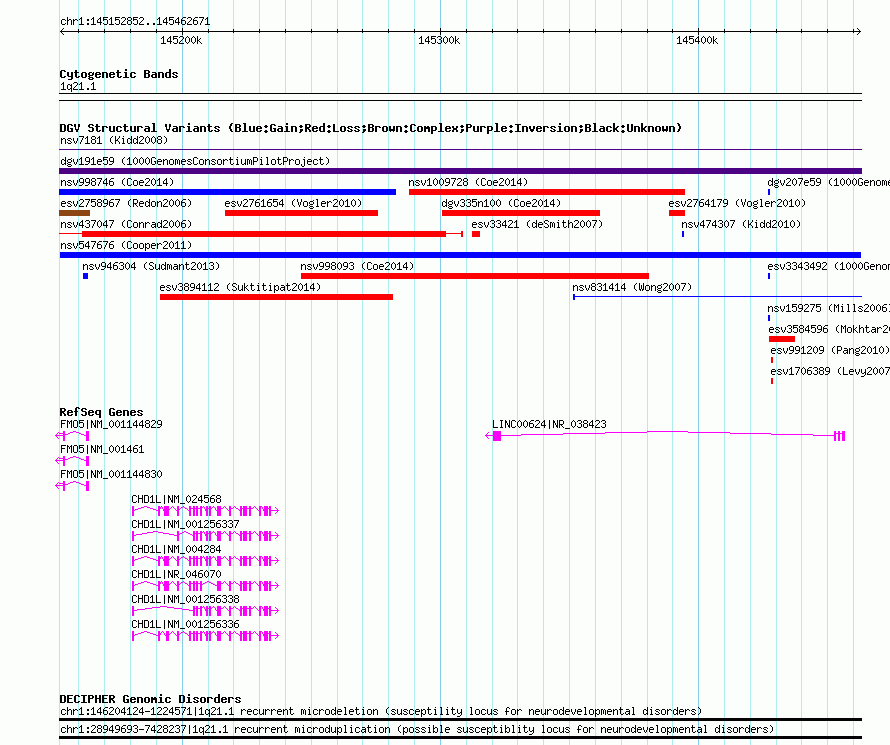The width and height of the screenshot is (890, 745).
Task: Click the esv3894112 (Suktitipat2014) red bar
Action: pos(276,297)
